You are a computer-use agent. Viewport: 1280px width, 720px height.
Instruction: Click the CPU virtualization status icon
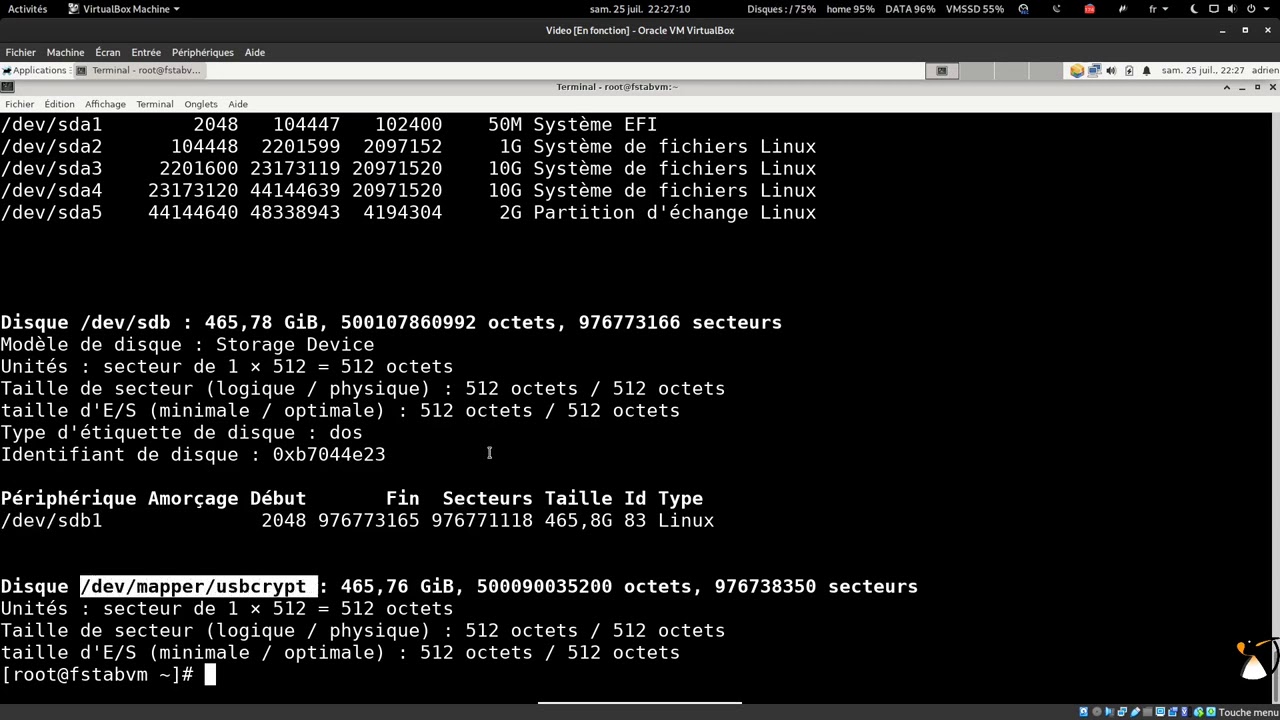[x=1185, y=712]
